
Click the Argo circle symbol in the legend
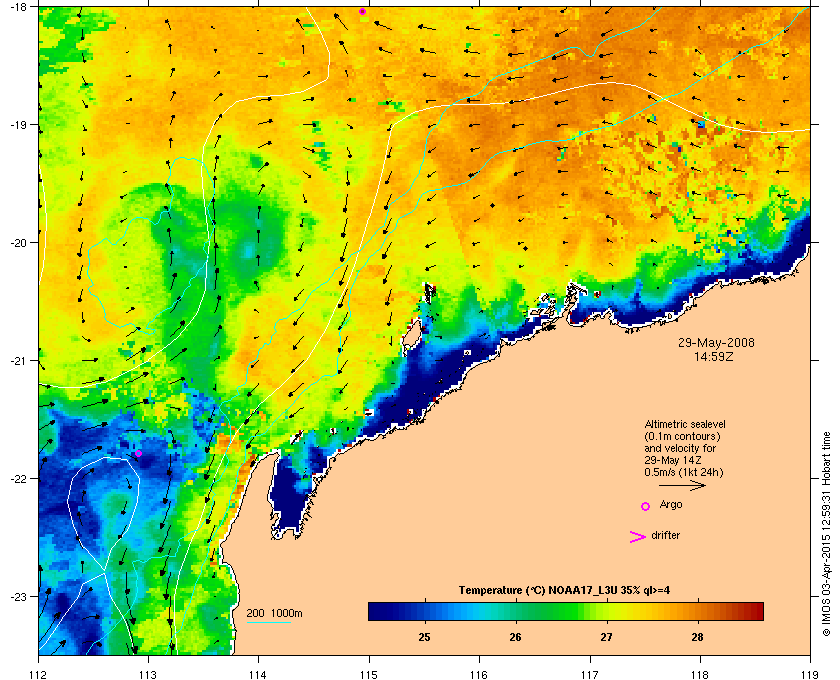[646, 506]
